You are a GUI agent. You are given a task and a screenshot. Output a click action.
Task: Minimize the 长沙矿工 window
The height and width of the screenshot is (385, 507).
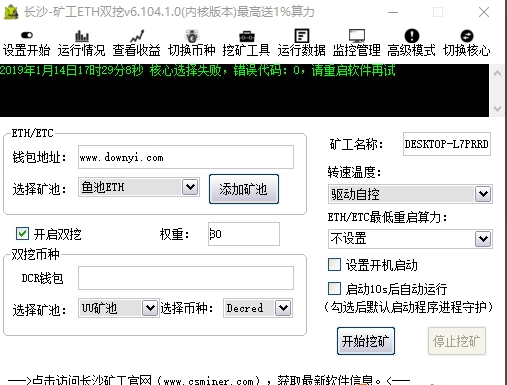(393, 12)
